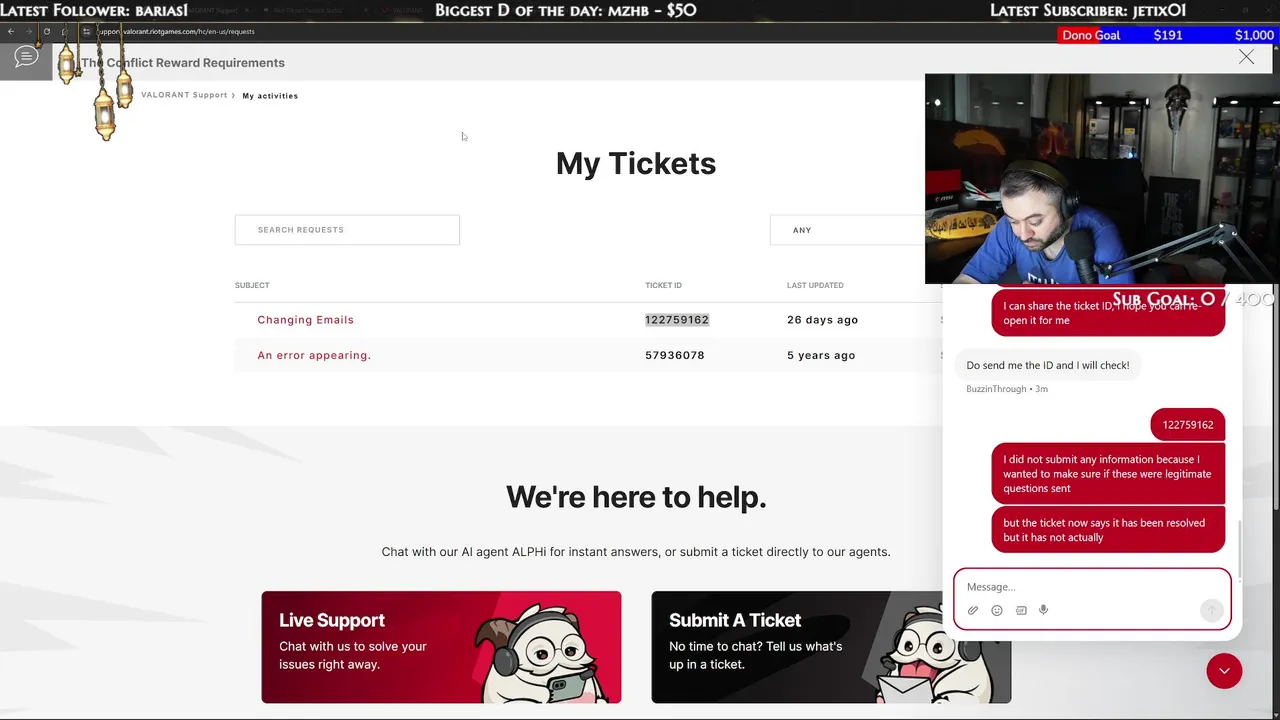Viewport: 1280px width, 720px height.
Task: Open the Changing Emails ticket
Action: tap(305, 320)
